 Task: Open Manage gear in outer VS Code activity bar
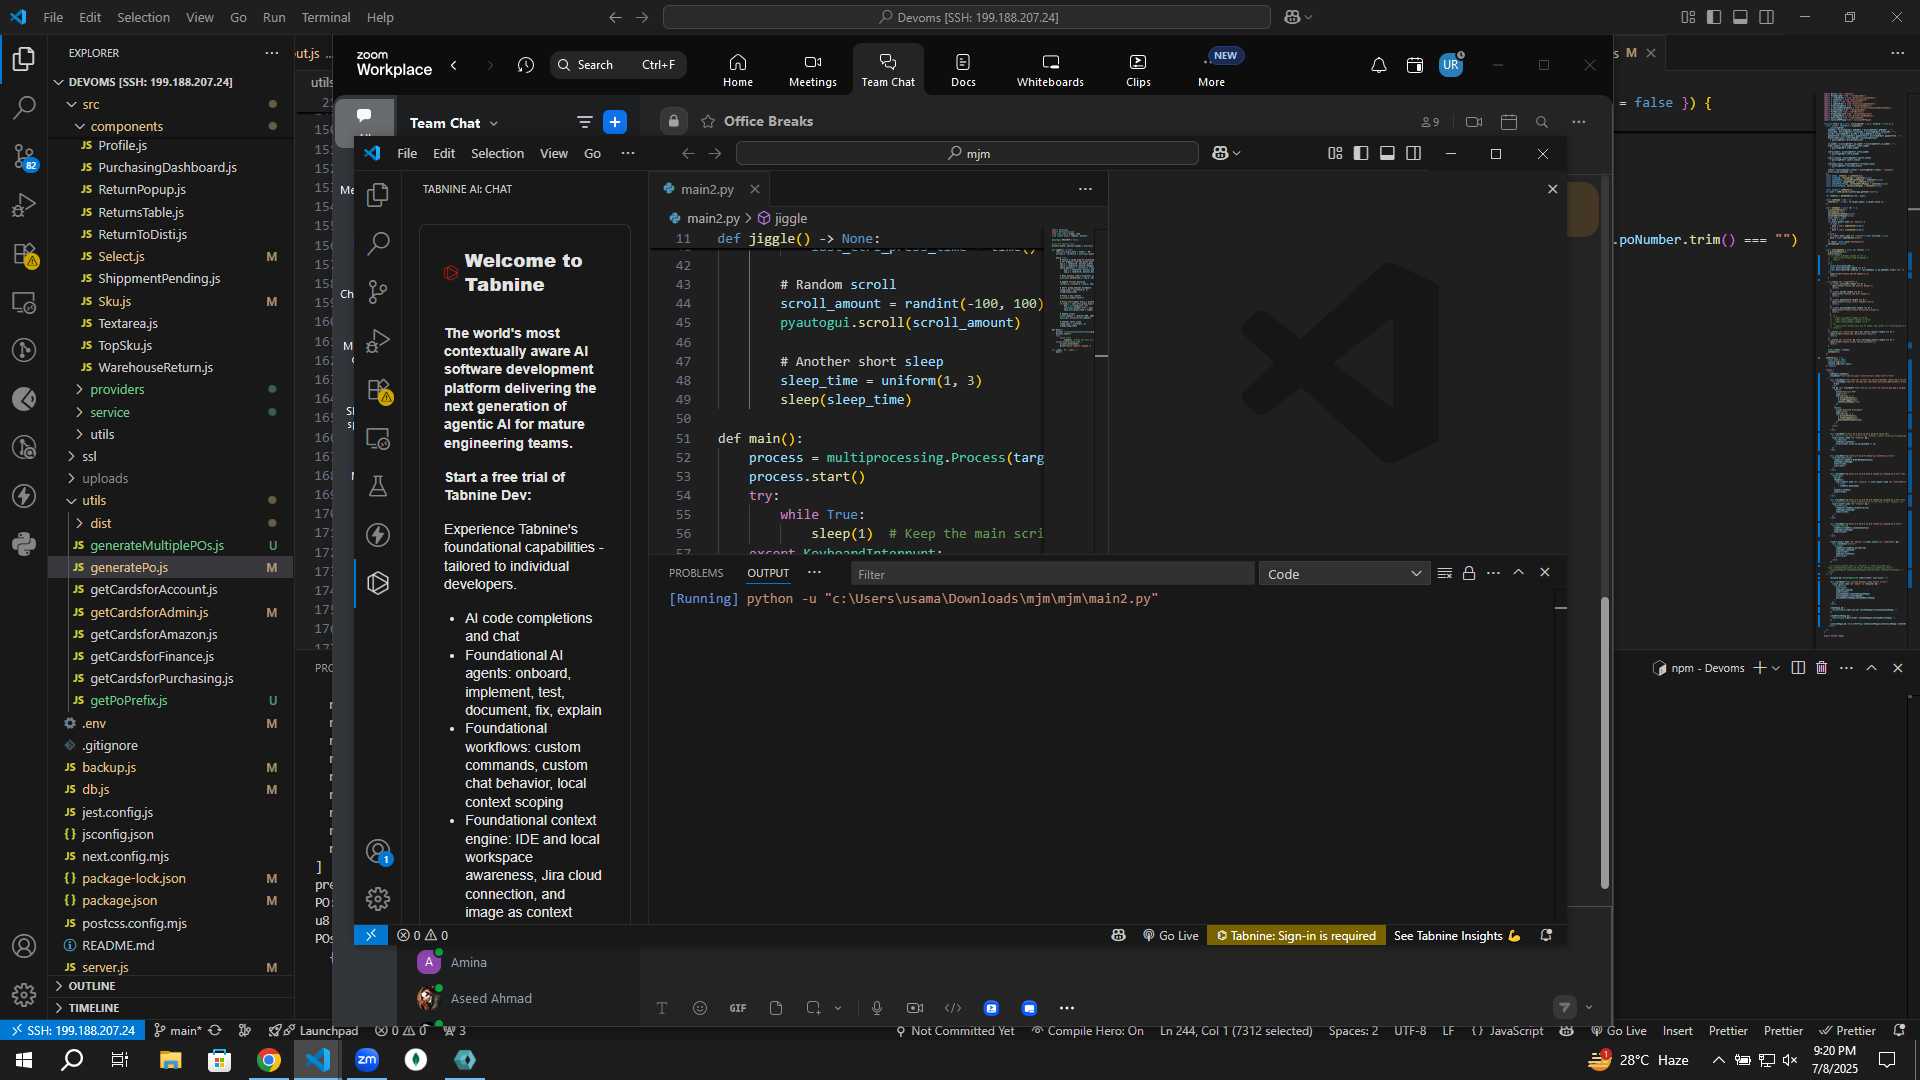point(24,994)
